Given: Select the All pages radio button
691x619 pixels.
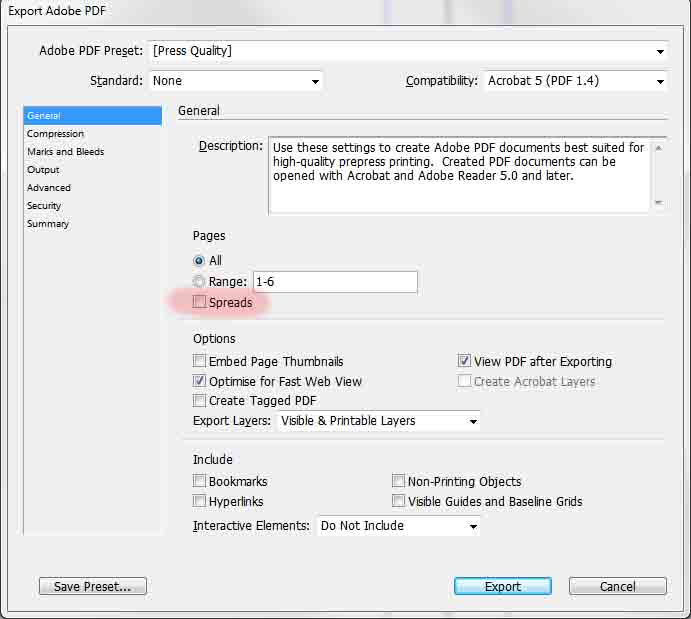Looking at the screenshot, I should 199,261.
